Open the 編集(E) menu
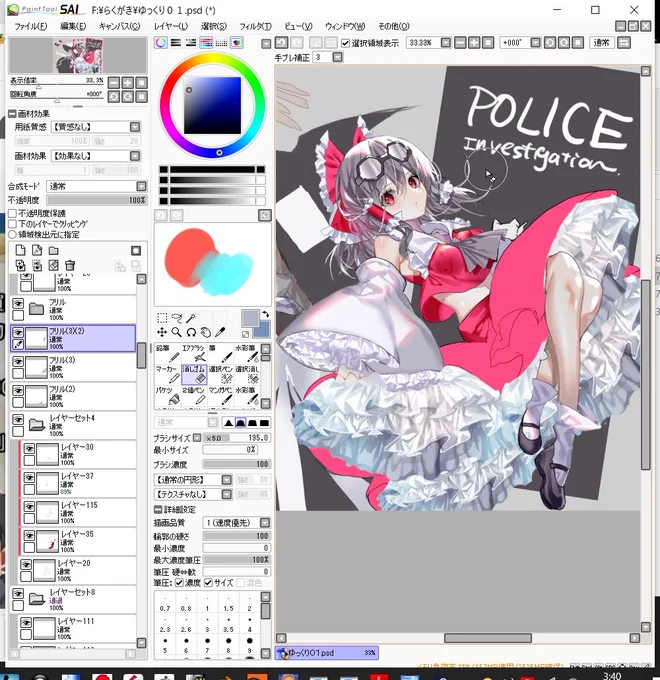Viewport: 660px width, 680px height. 73,26
